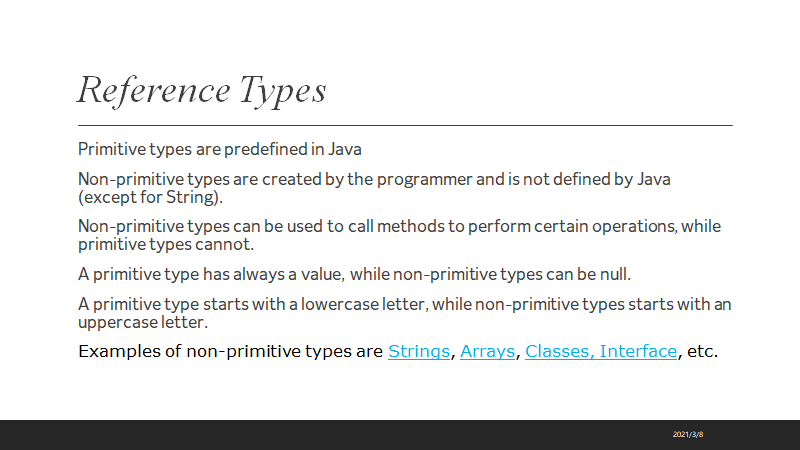The image size is (800, 450).
Task: Click the 'etc.' text after the links
Action: pos(704,352)
